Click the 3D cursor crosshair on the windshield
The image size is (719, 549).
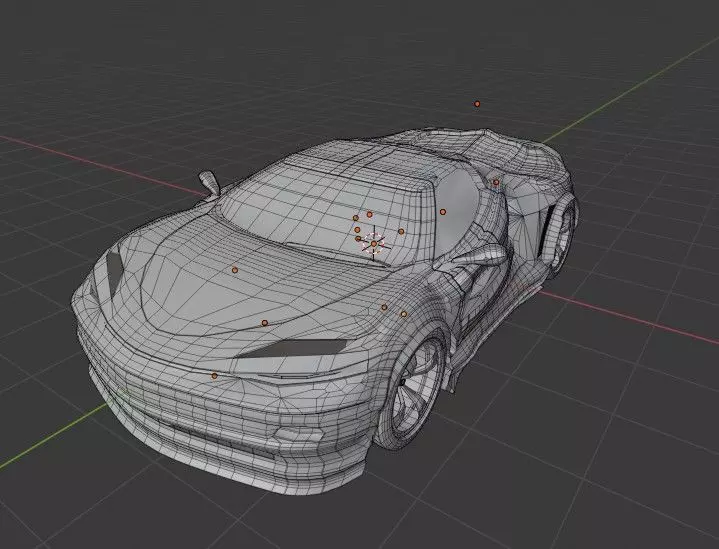pyautogui.click(x=374, y=244)
